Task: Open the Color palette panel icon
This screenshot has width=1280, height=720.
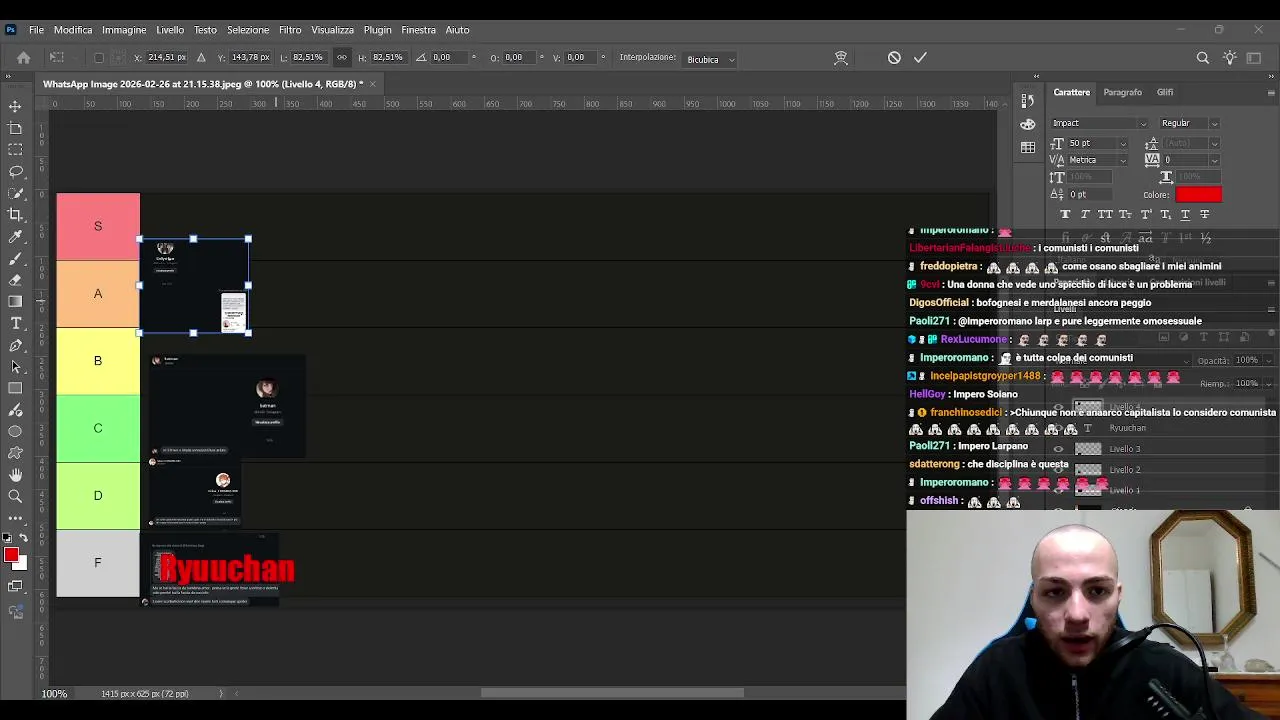Action: pyautogui.click(x=1027, y=124)
